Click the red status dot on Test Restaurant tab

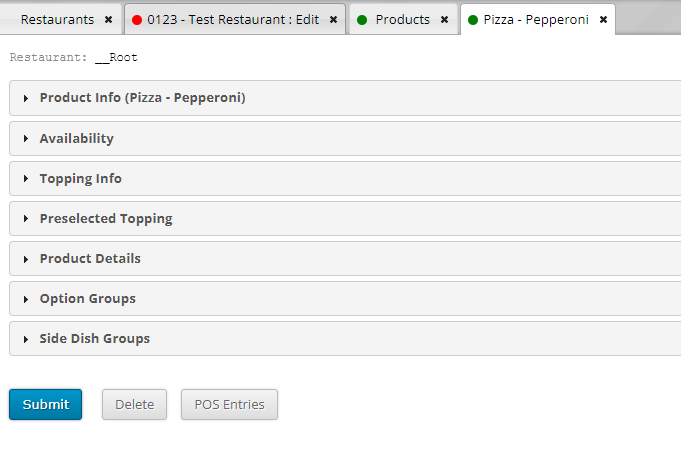[x=137, y=20]
